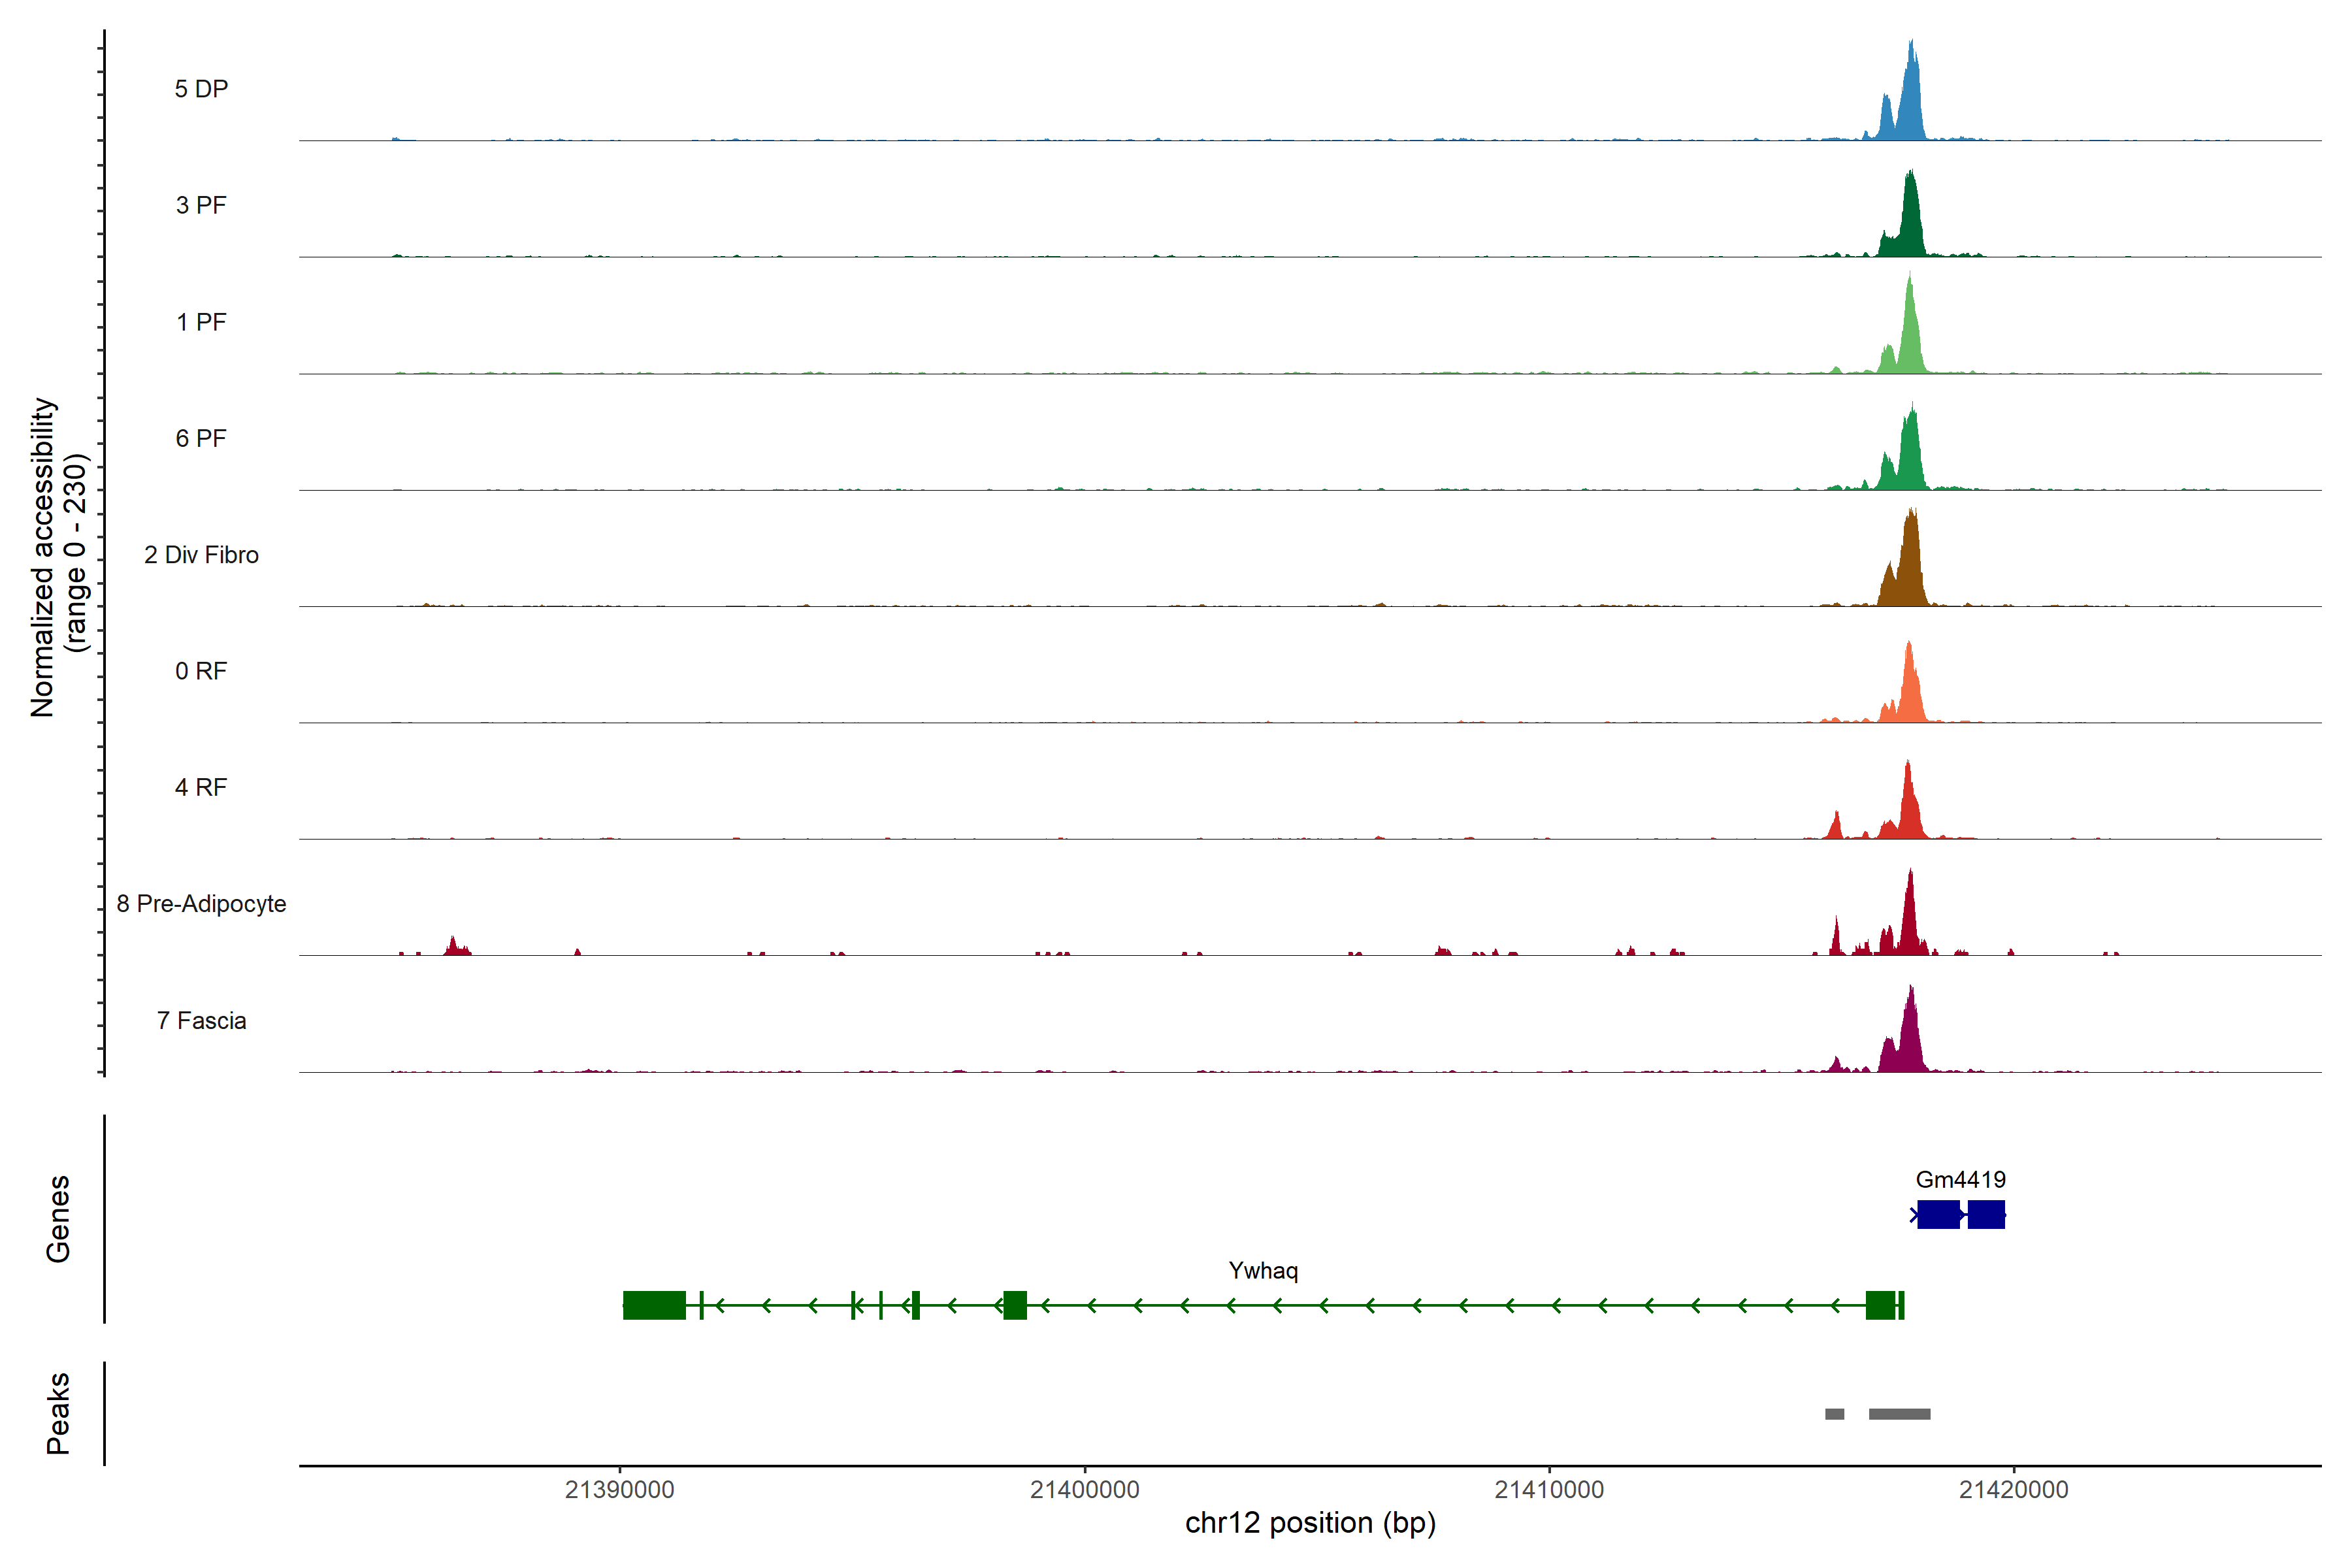Click the 8 Pre-Adipocyte track label

(201, 904)
